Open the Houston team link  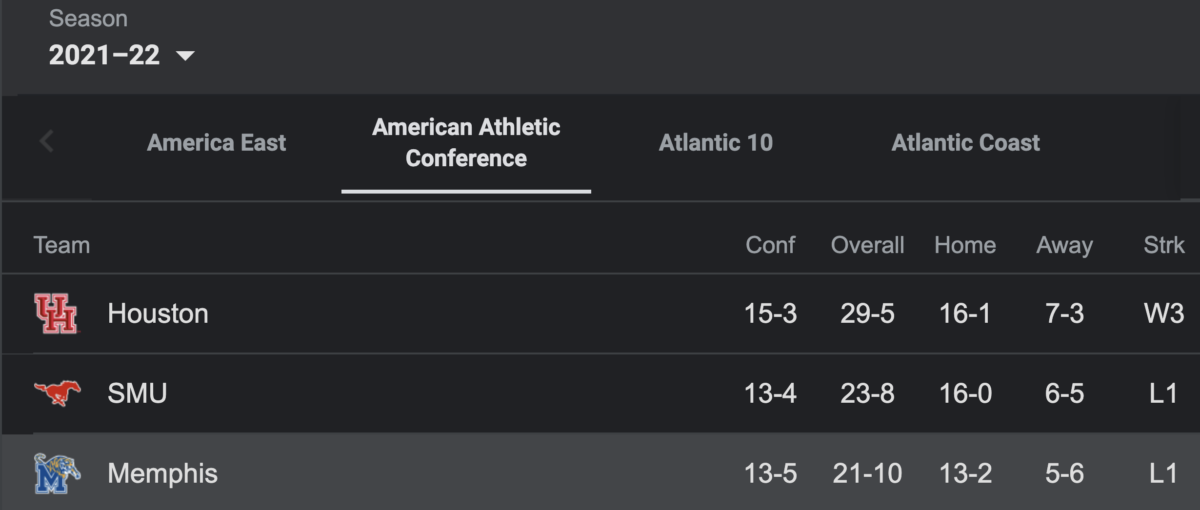pyautogui.click(x=158, y=314)
